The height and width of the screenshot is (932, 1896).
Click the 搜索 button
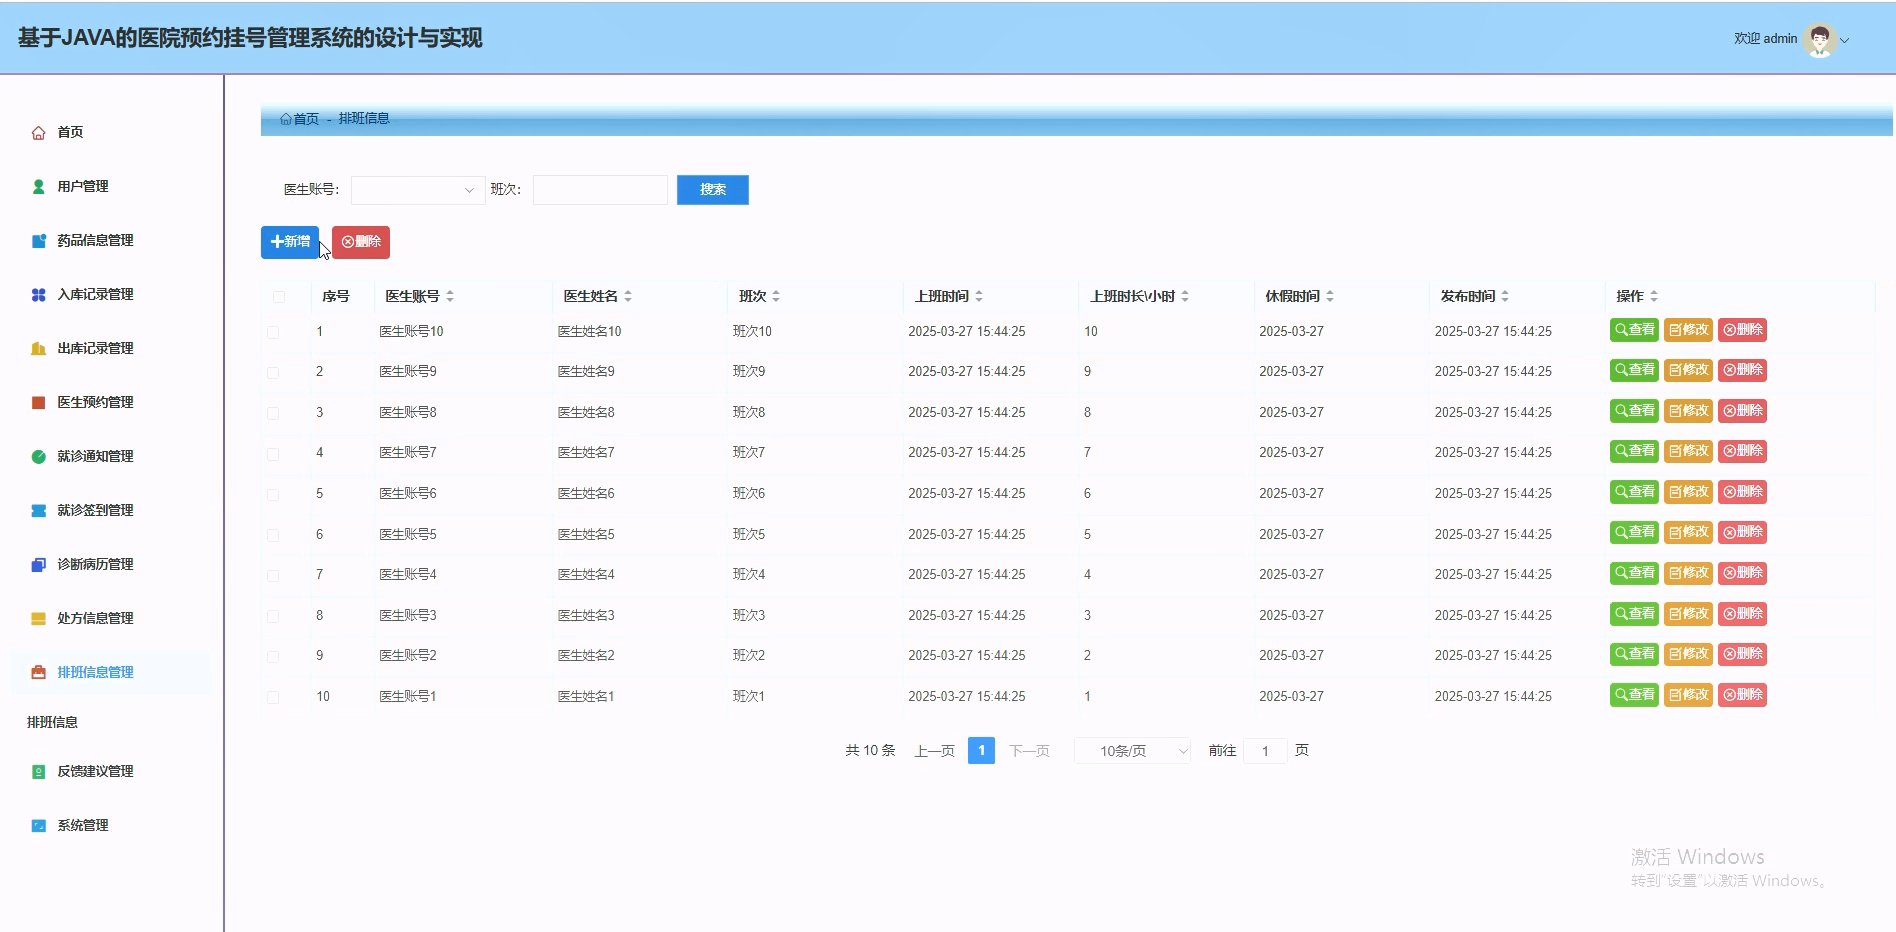713,190
